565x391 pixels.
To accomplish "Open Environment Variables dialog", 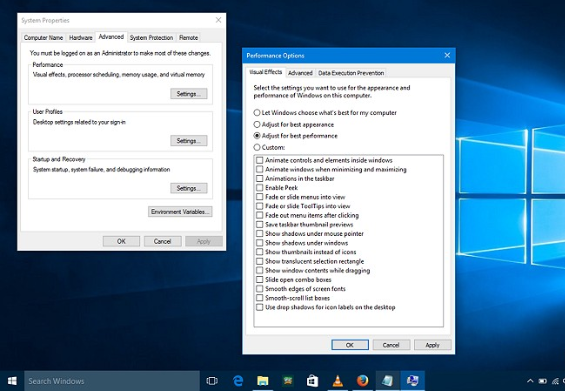I will pyautogui.click(x=180, y=212).
